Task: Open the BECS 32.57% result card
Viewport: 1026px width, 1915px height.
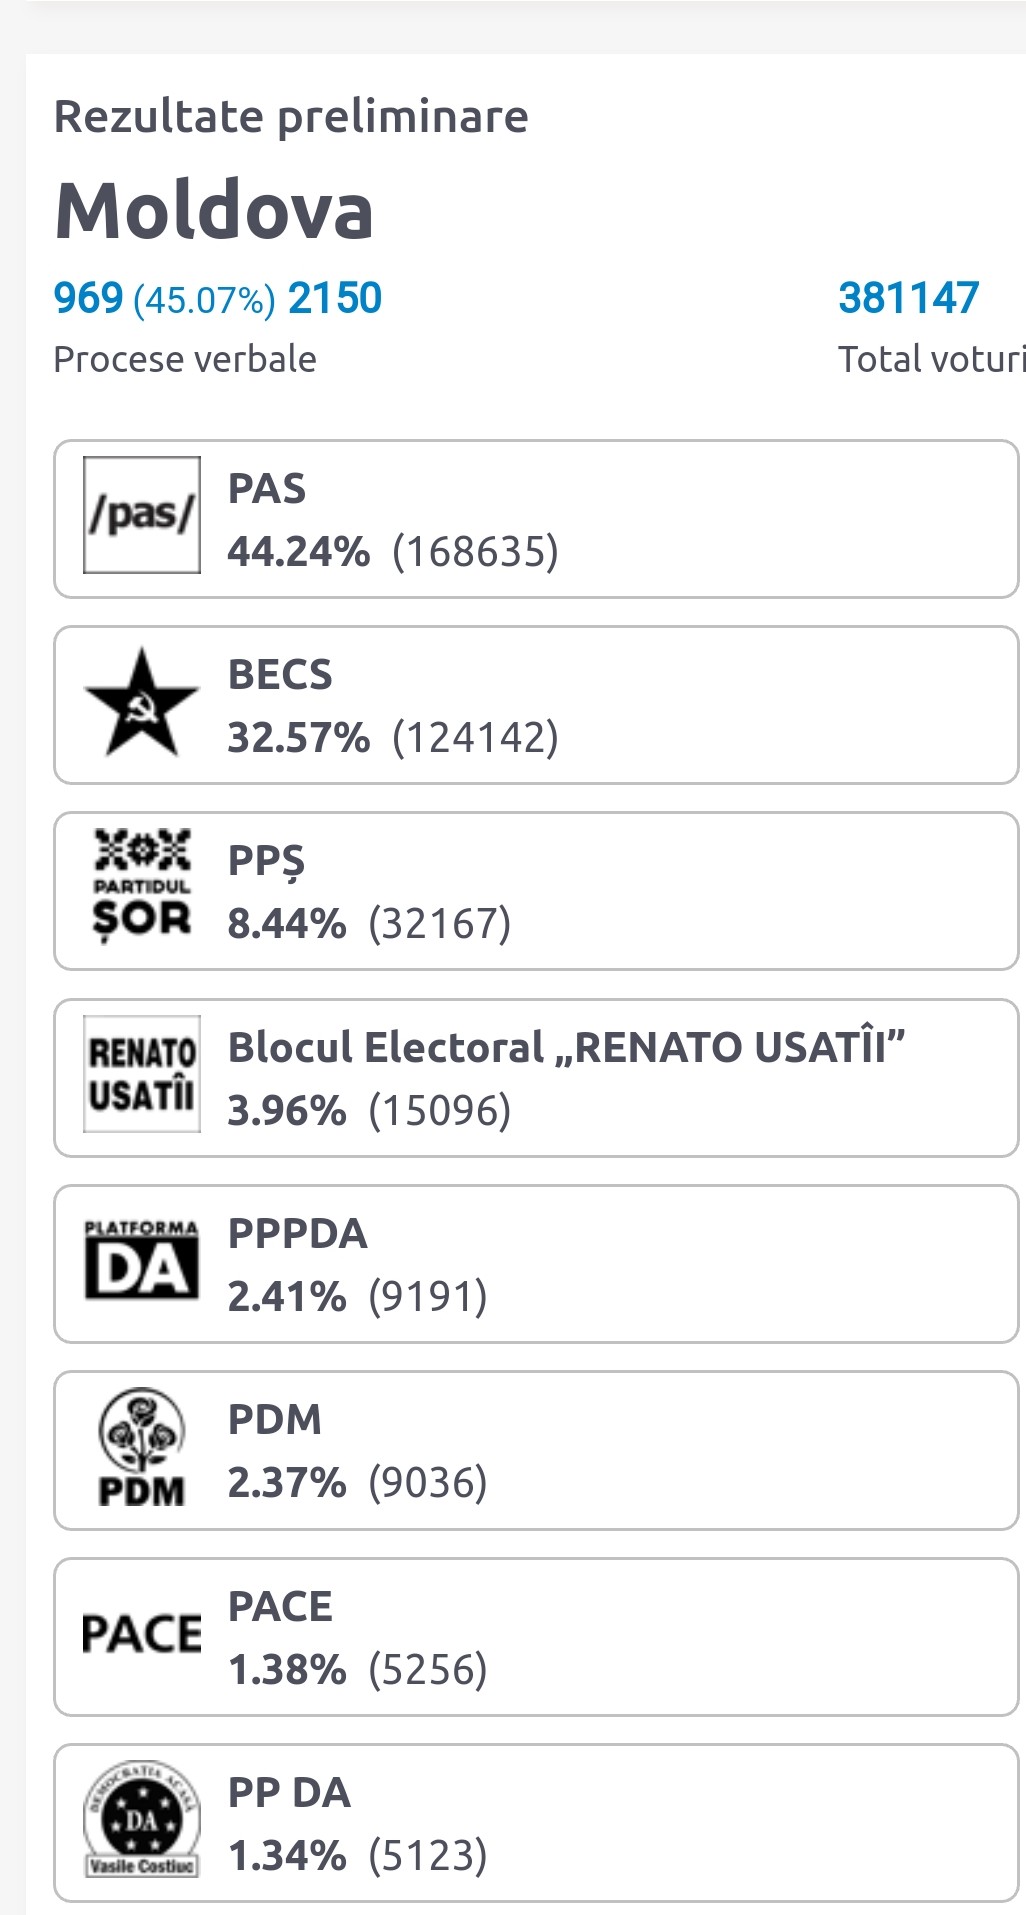Action: pyautogui.click(x=536, y=705)
